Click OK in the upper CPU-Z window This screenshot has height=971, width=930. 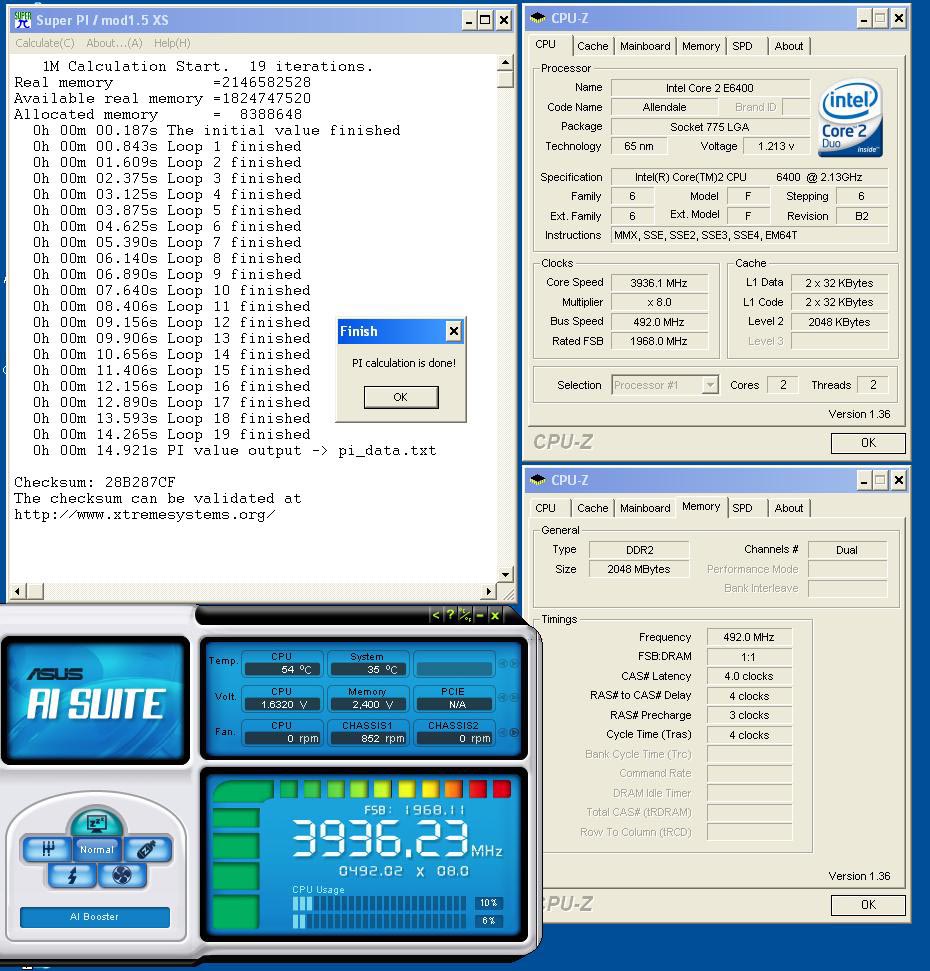tap(868, 443)
